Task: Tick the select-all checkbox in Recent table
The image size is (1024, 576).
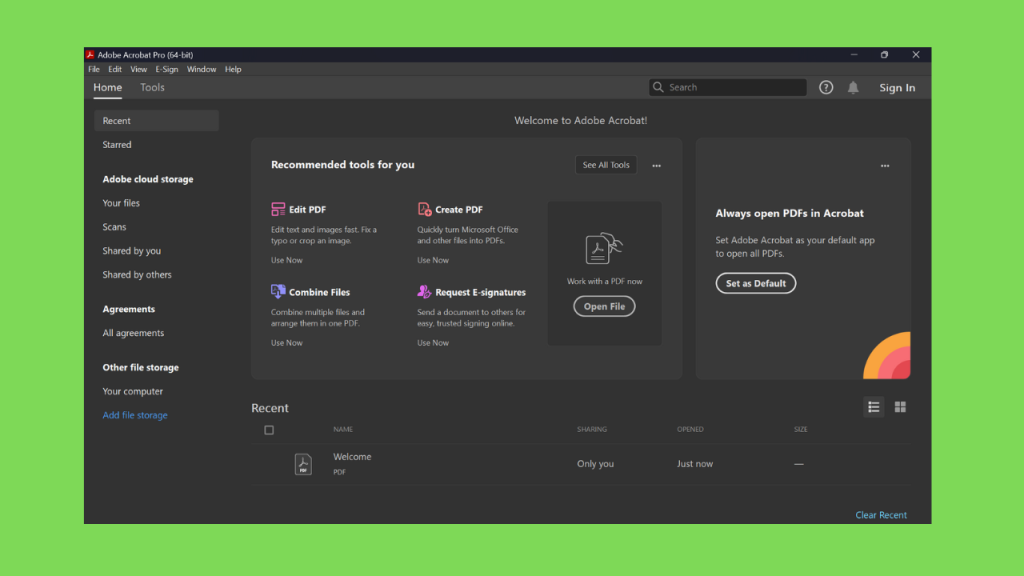Action: tap(269, 430)
